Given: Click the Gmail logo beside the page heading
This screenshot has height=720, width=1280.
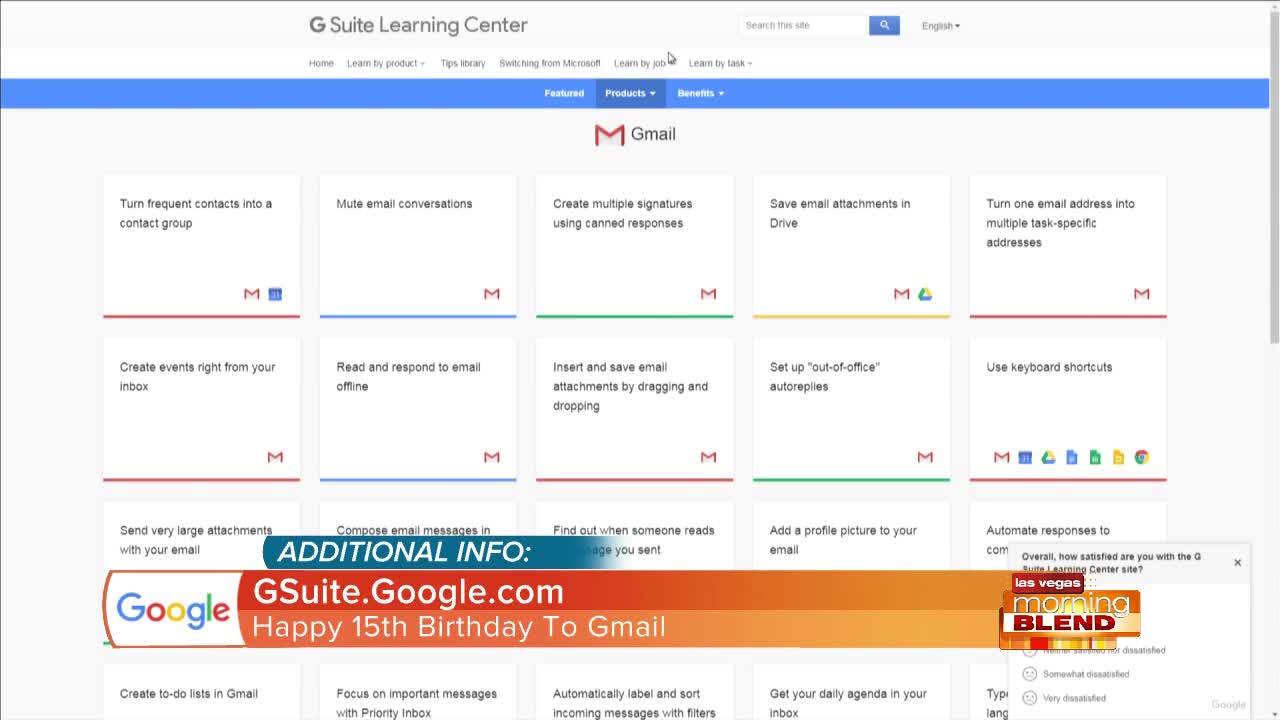Looking at the screenshot, I should (x=609, y=135).
